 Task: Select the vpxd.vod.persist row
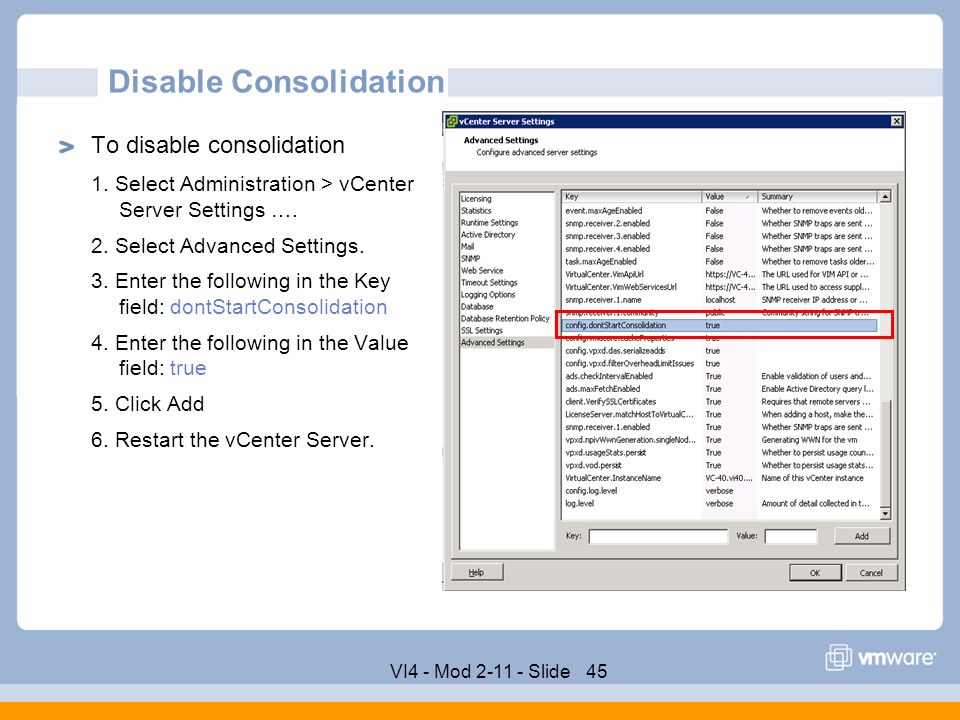[x=720, y=465]
